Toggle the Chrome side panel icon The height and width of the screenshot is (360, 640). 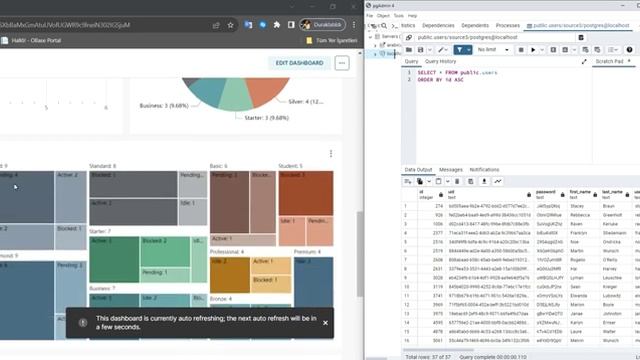(291, 25)
